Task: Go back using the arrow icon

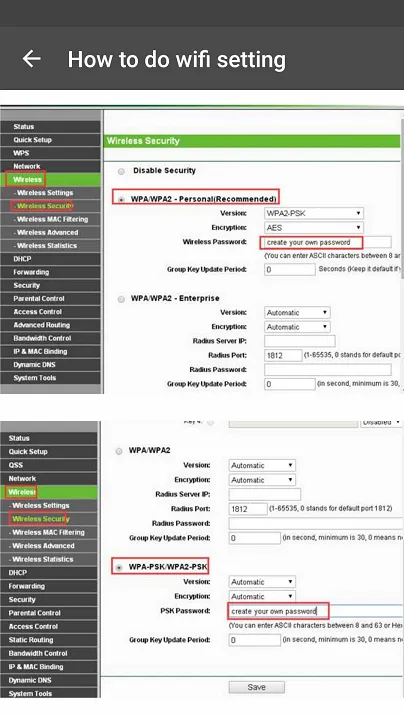Action: click(x=32, y=59)
